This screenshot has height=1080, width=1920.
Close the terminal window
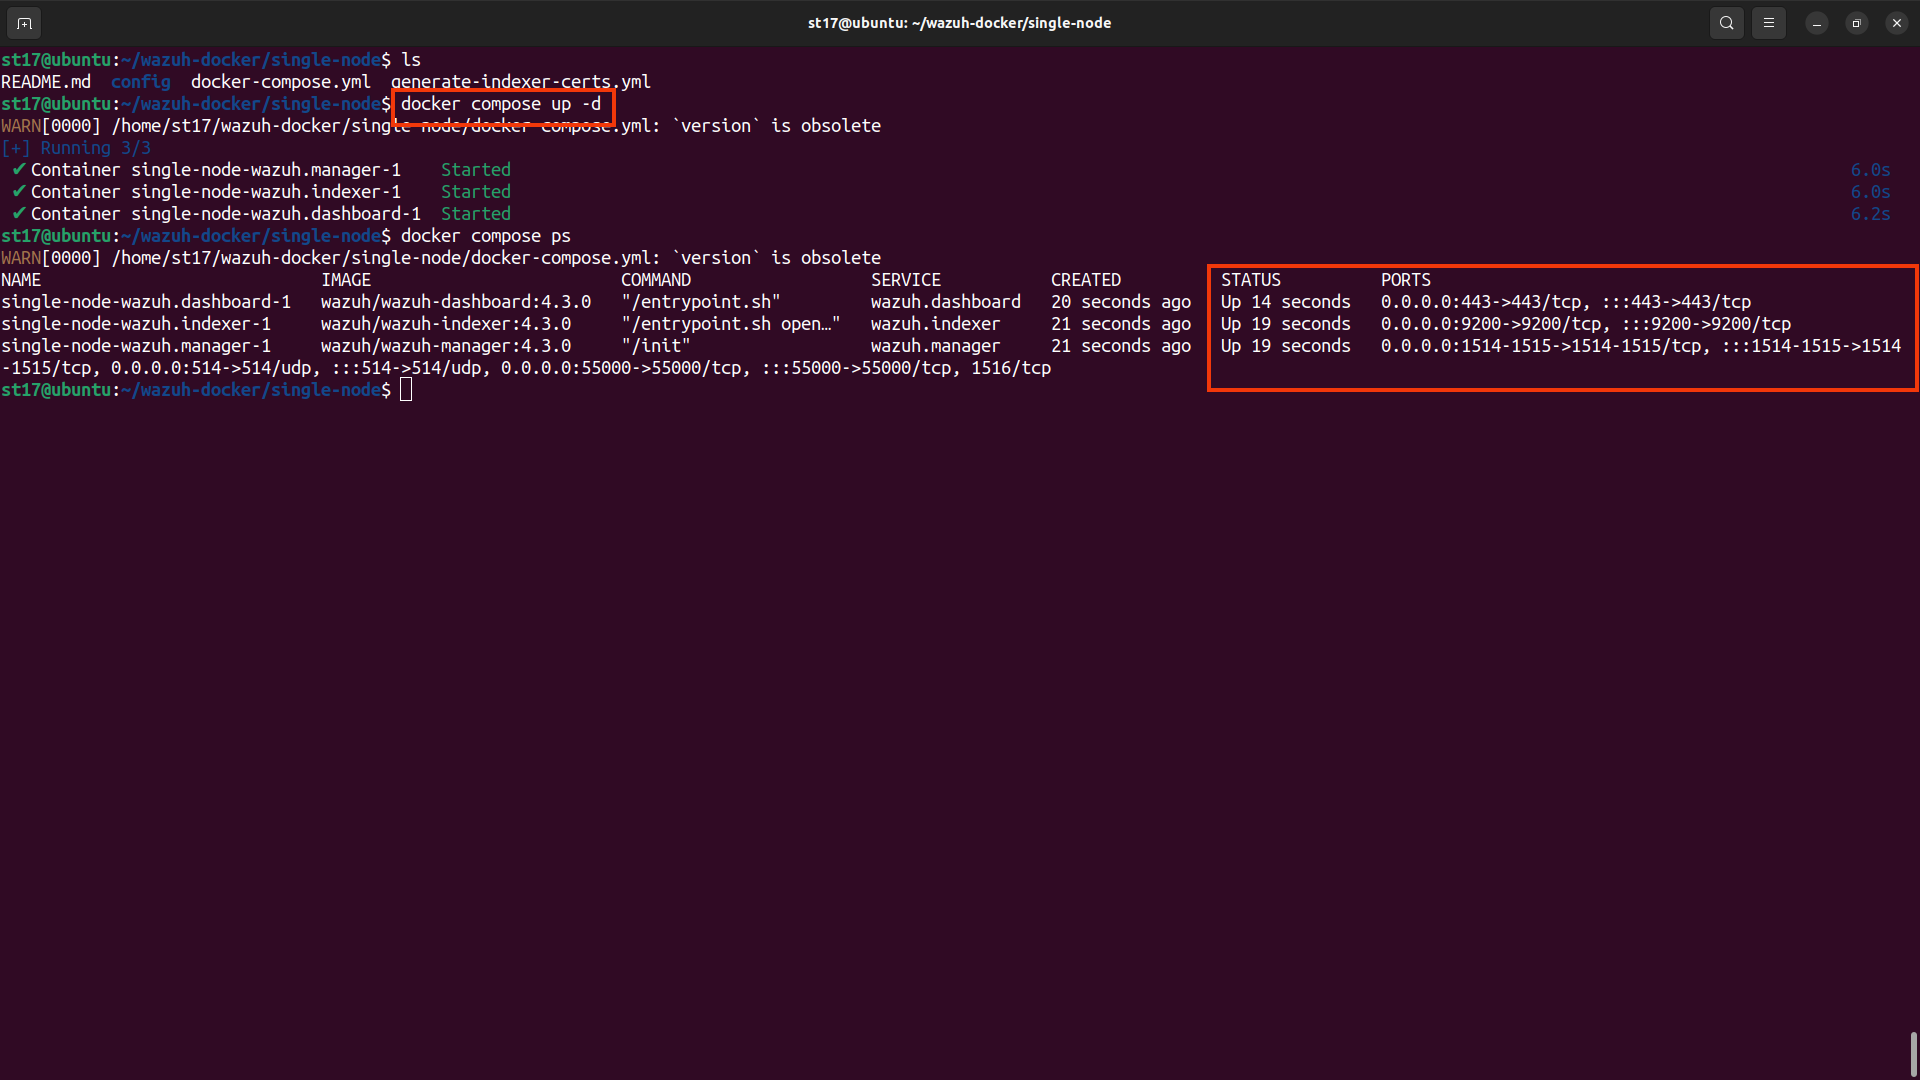click(1896, 23)
